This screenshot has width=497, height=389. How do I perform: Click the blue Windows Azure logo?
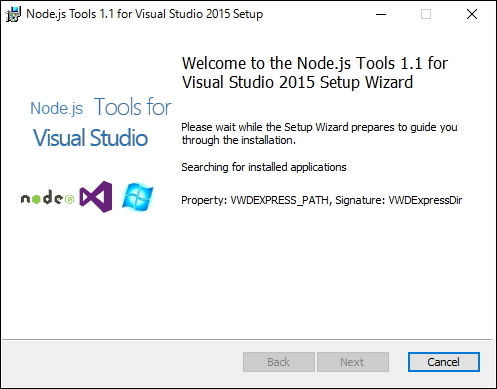click(x=137, y=197)
